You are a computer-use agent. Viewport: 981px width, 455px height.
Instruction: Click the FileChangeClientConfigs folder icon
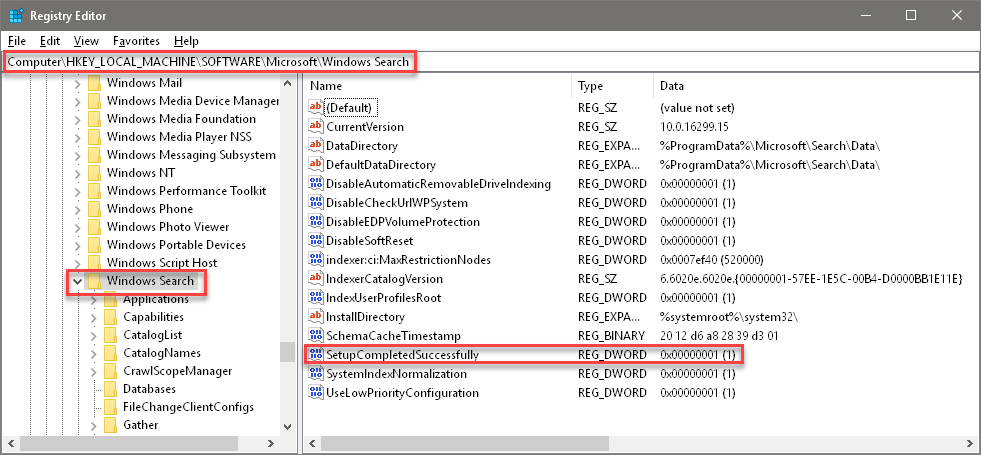111,407
